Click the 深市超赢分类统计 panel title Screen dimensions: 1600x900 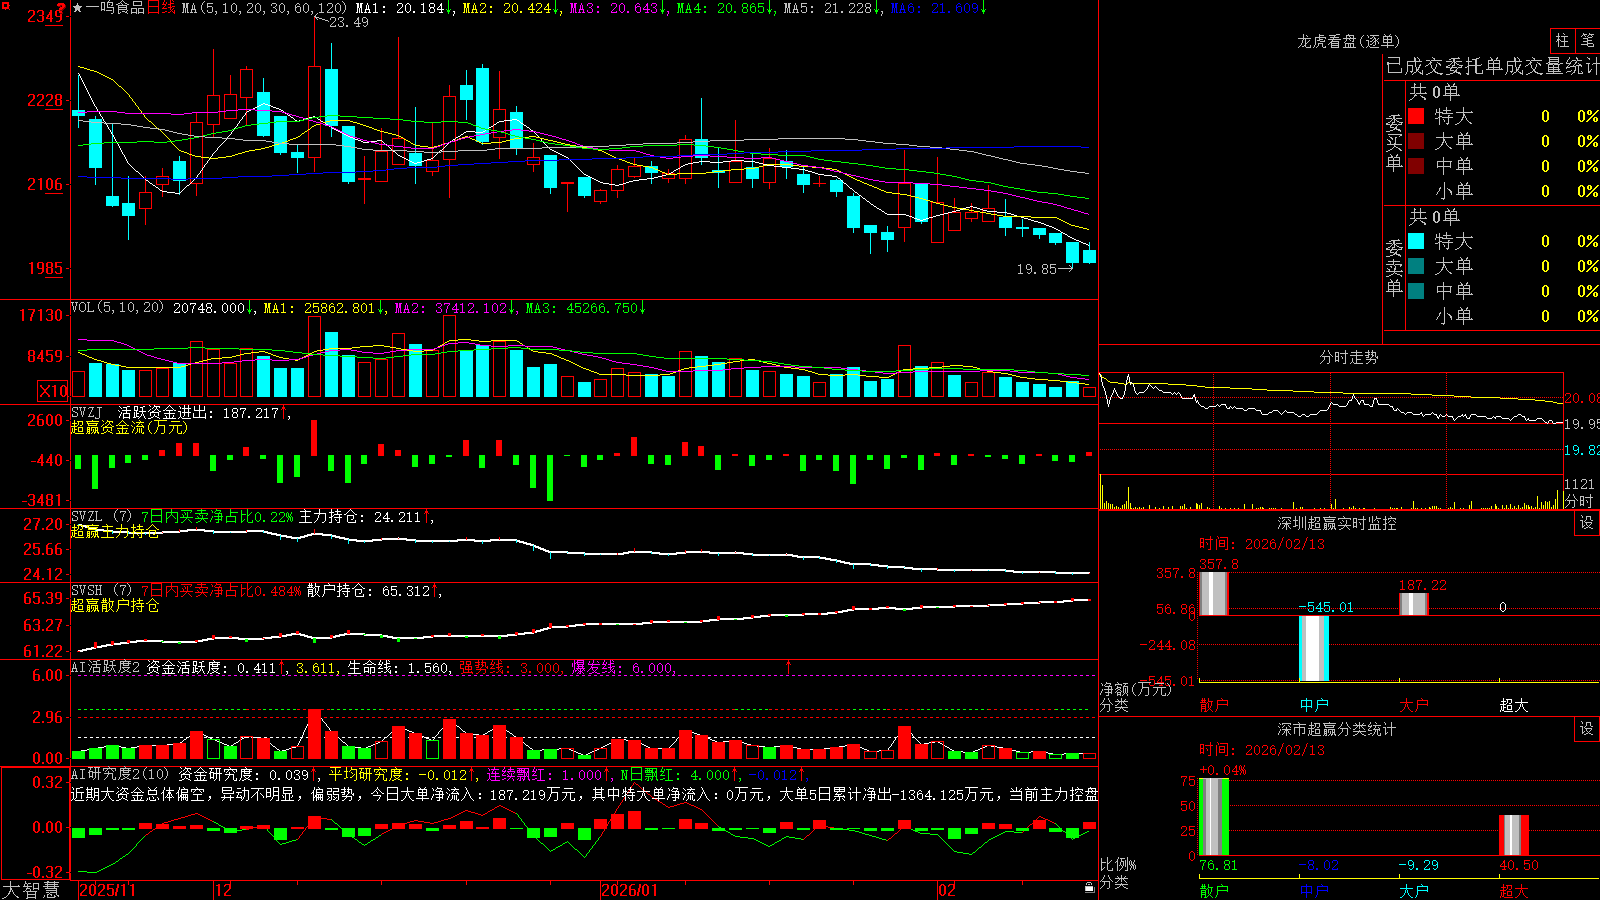coord(1337,729)
